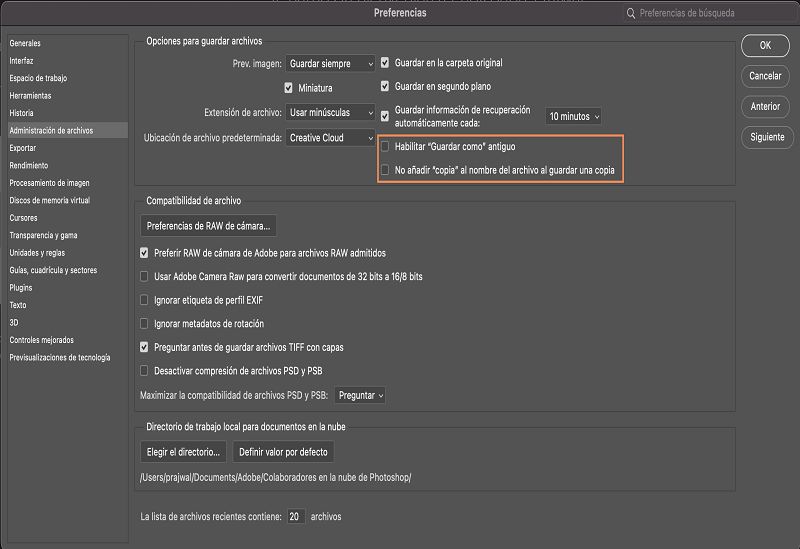Screen dimensions: 800x549
Task: Click Elegir el directorio button
Action: pos(183,452)
